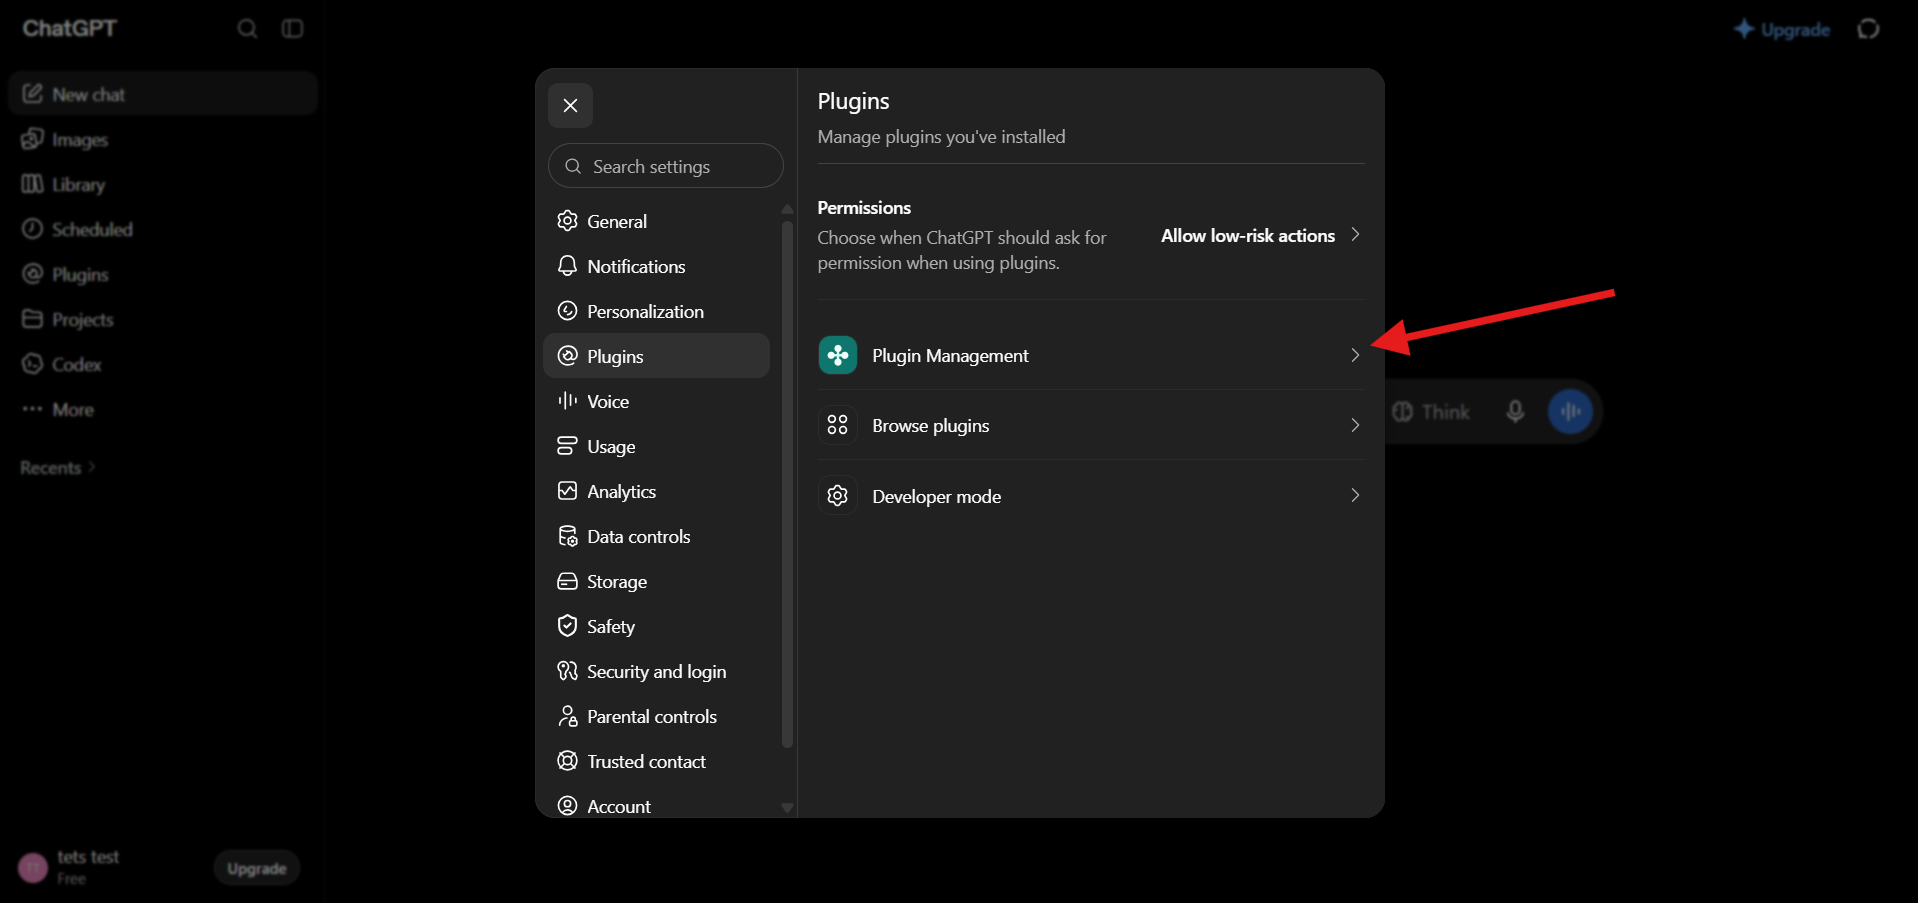1918x903 pixels.
Task: Click the magnifier icon in Search settings
Action: [x=573, y=166]
